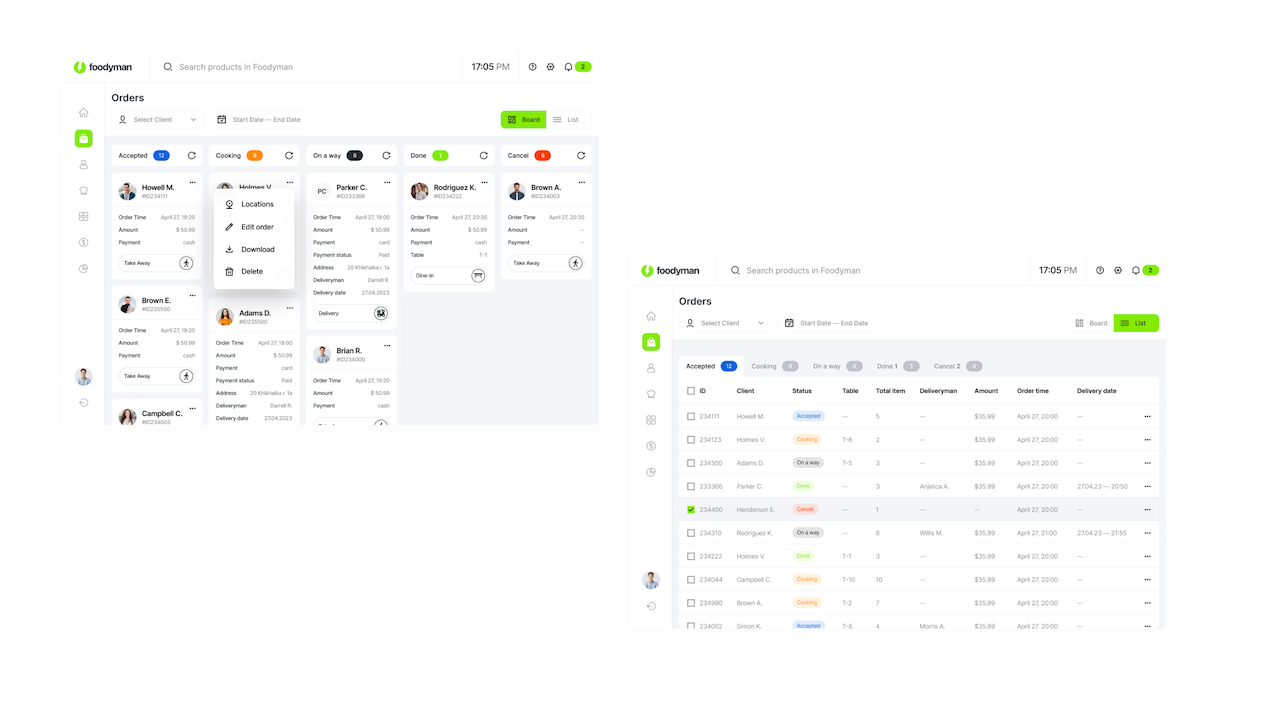Open more options on Howell M. card

192,182
